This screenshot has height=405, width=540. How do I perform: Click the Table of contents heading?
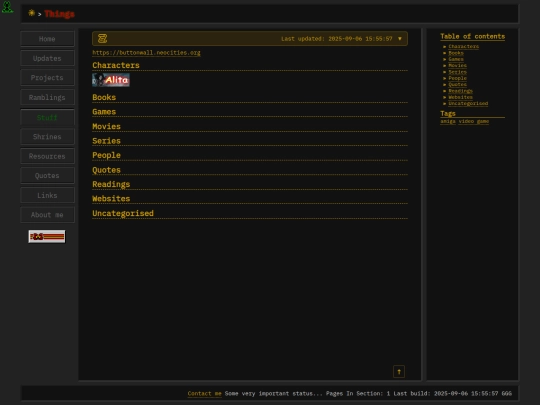pyautogui.click(x=472, y=37)
